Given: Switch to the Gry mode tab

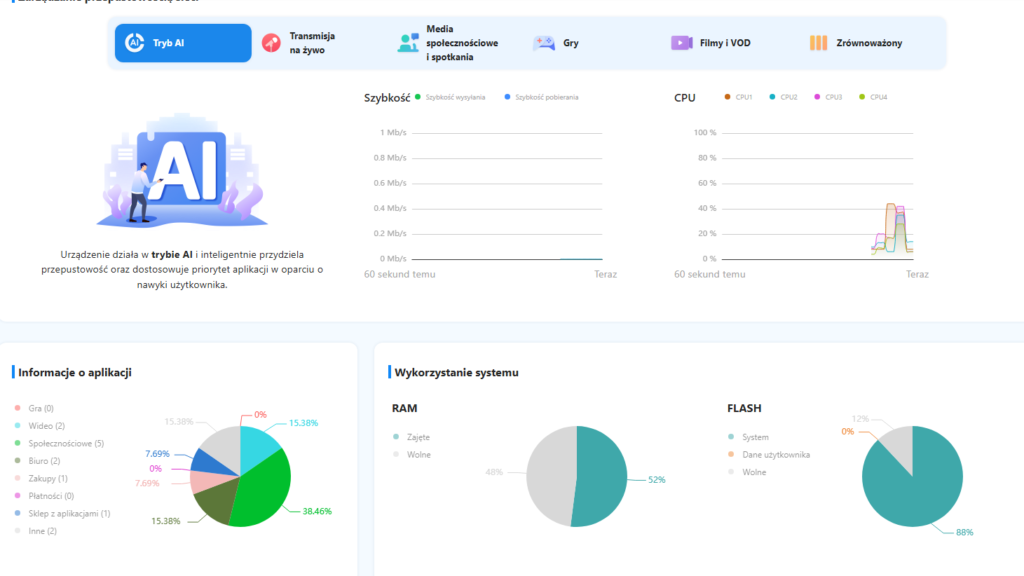Looking at the screenshot, I should [570, 43].
